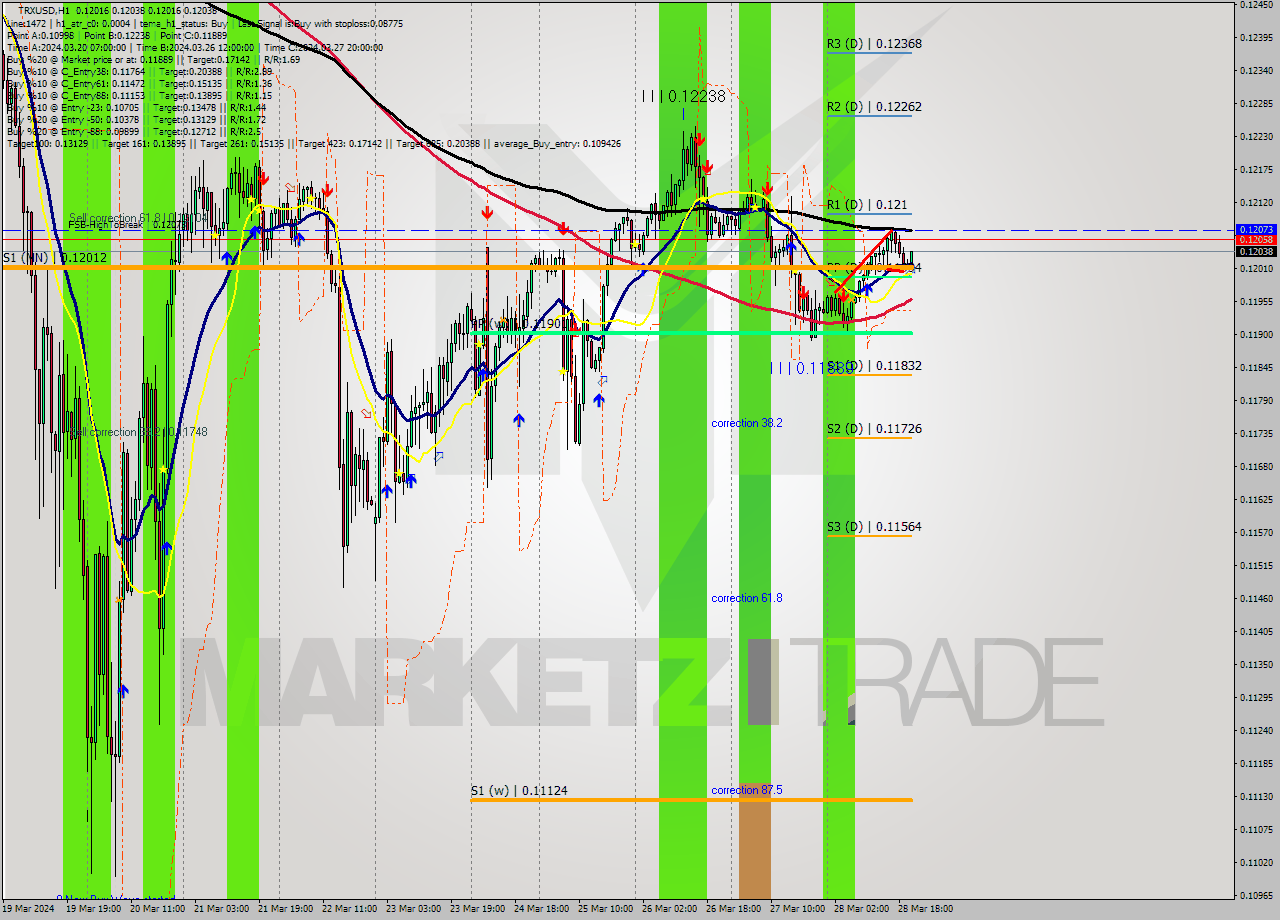
Task: Select the R1 (D) 0.121 pivot label
Action: coord(867,205)
